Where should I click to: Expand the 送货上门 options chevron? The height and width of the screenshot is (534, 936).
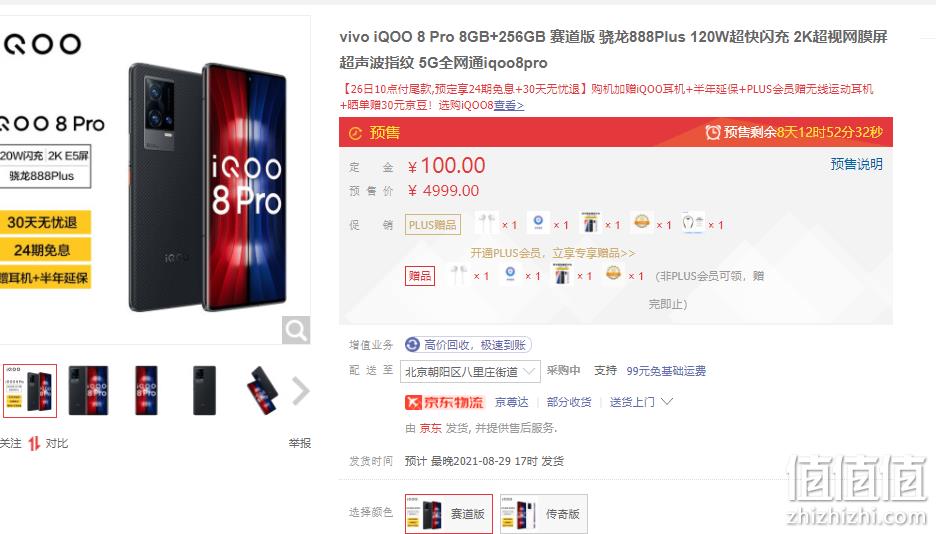point(667,402)
